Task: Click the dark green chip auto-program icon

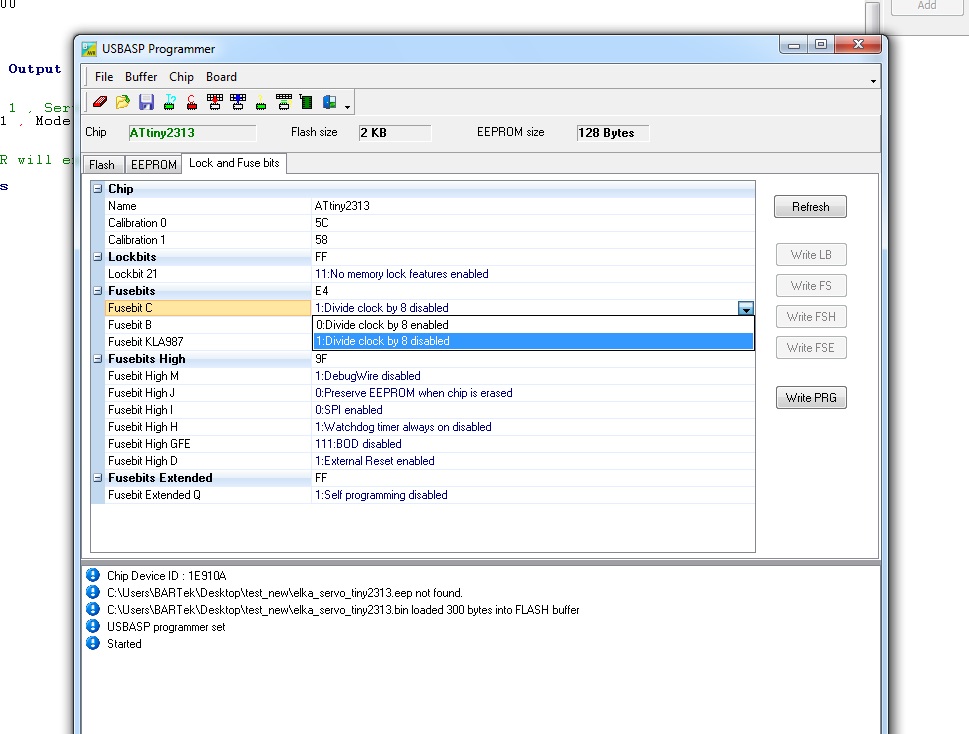Action: 307,102
